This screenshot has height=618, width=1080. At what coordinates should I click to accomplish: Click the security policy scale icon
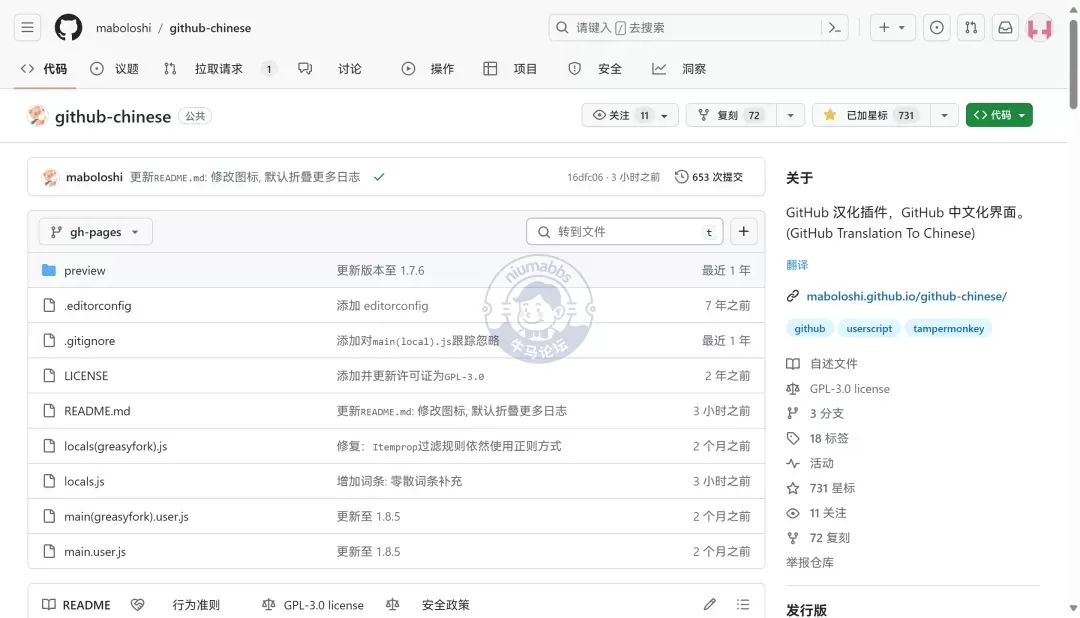pyautogui.click(x=393, y=605)
